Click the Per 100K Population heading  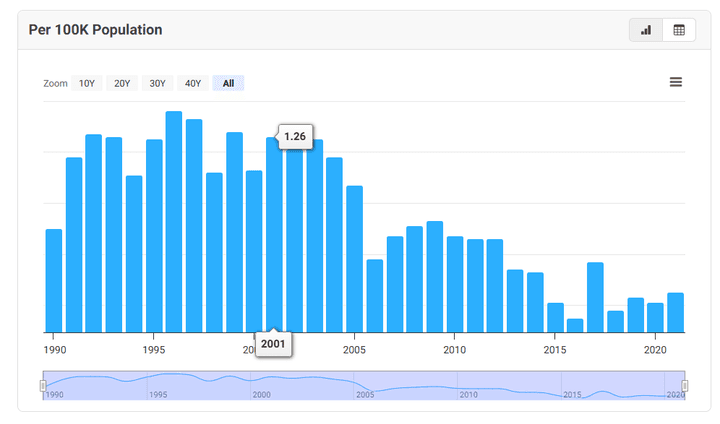pos(96,30)
